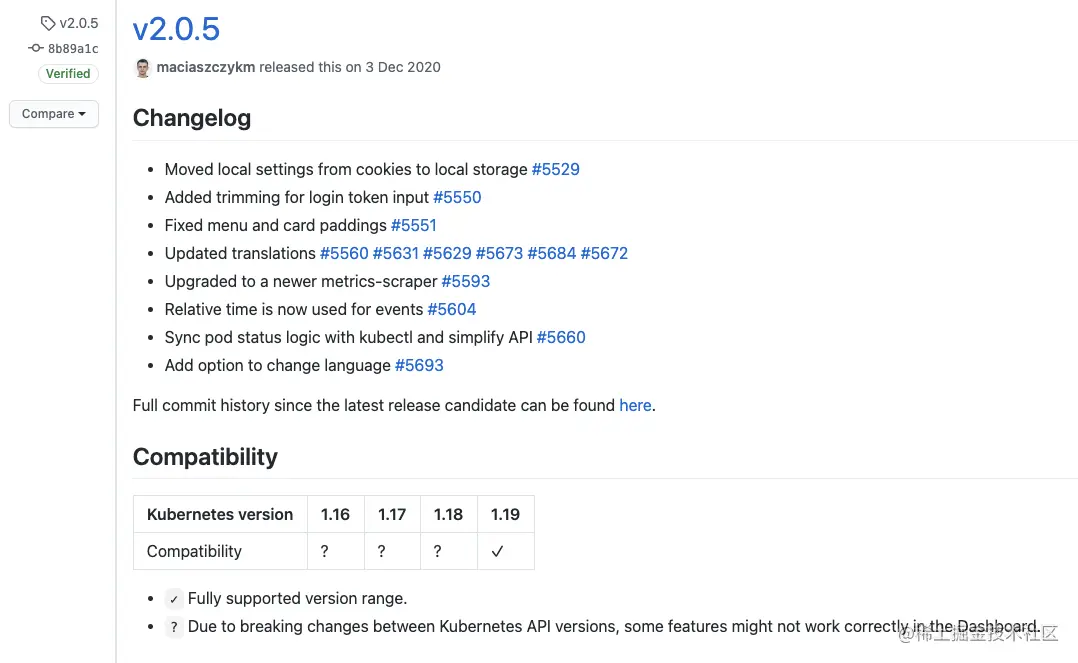Open pull request #5529

556,170
